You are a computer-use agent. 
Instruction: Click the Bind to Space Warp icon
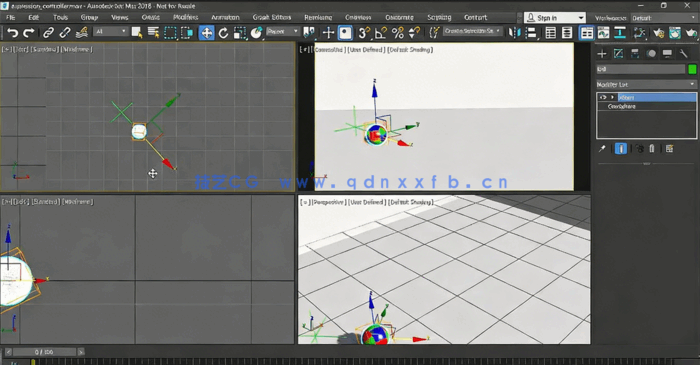[81, 33]
